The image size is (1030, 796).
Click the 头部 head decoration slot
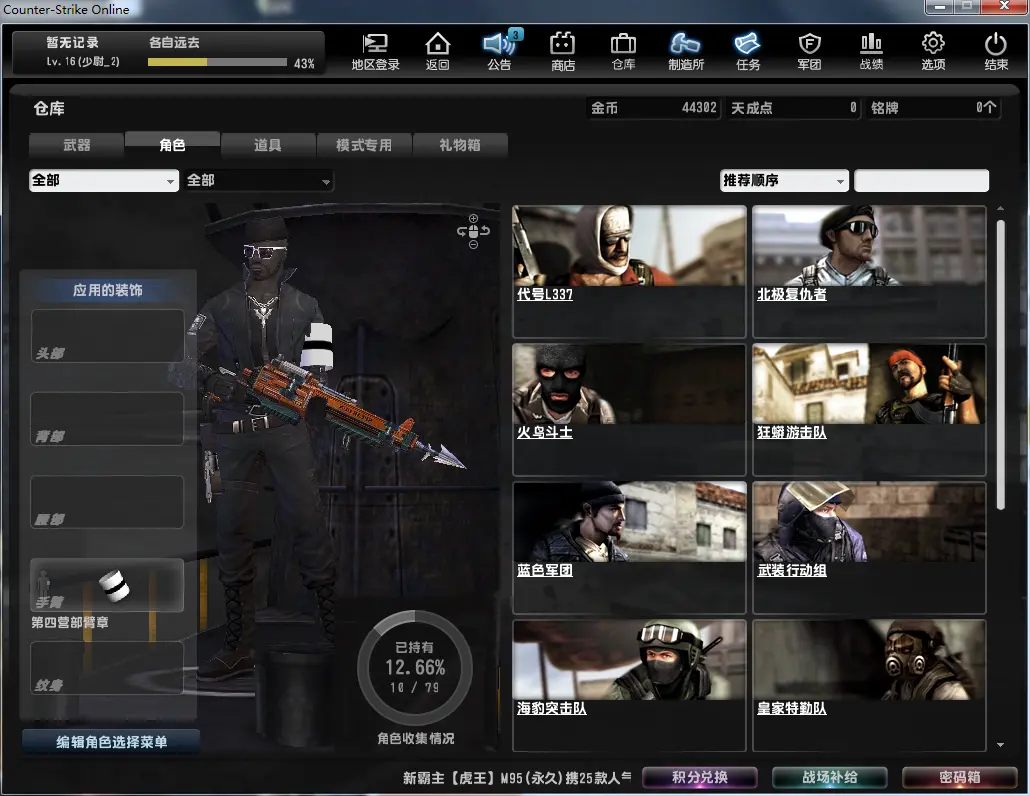[x=107, y=336]
